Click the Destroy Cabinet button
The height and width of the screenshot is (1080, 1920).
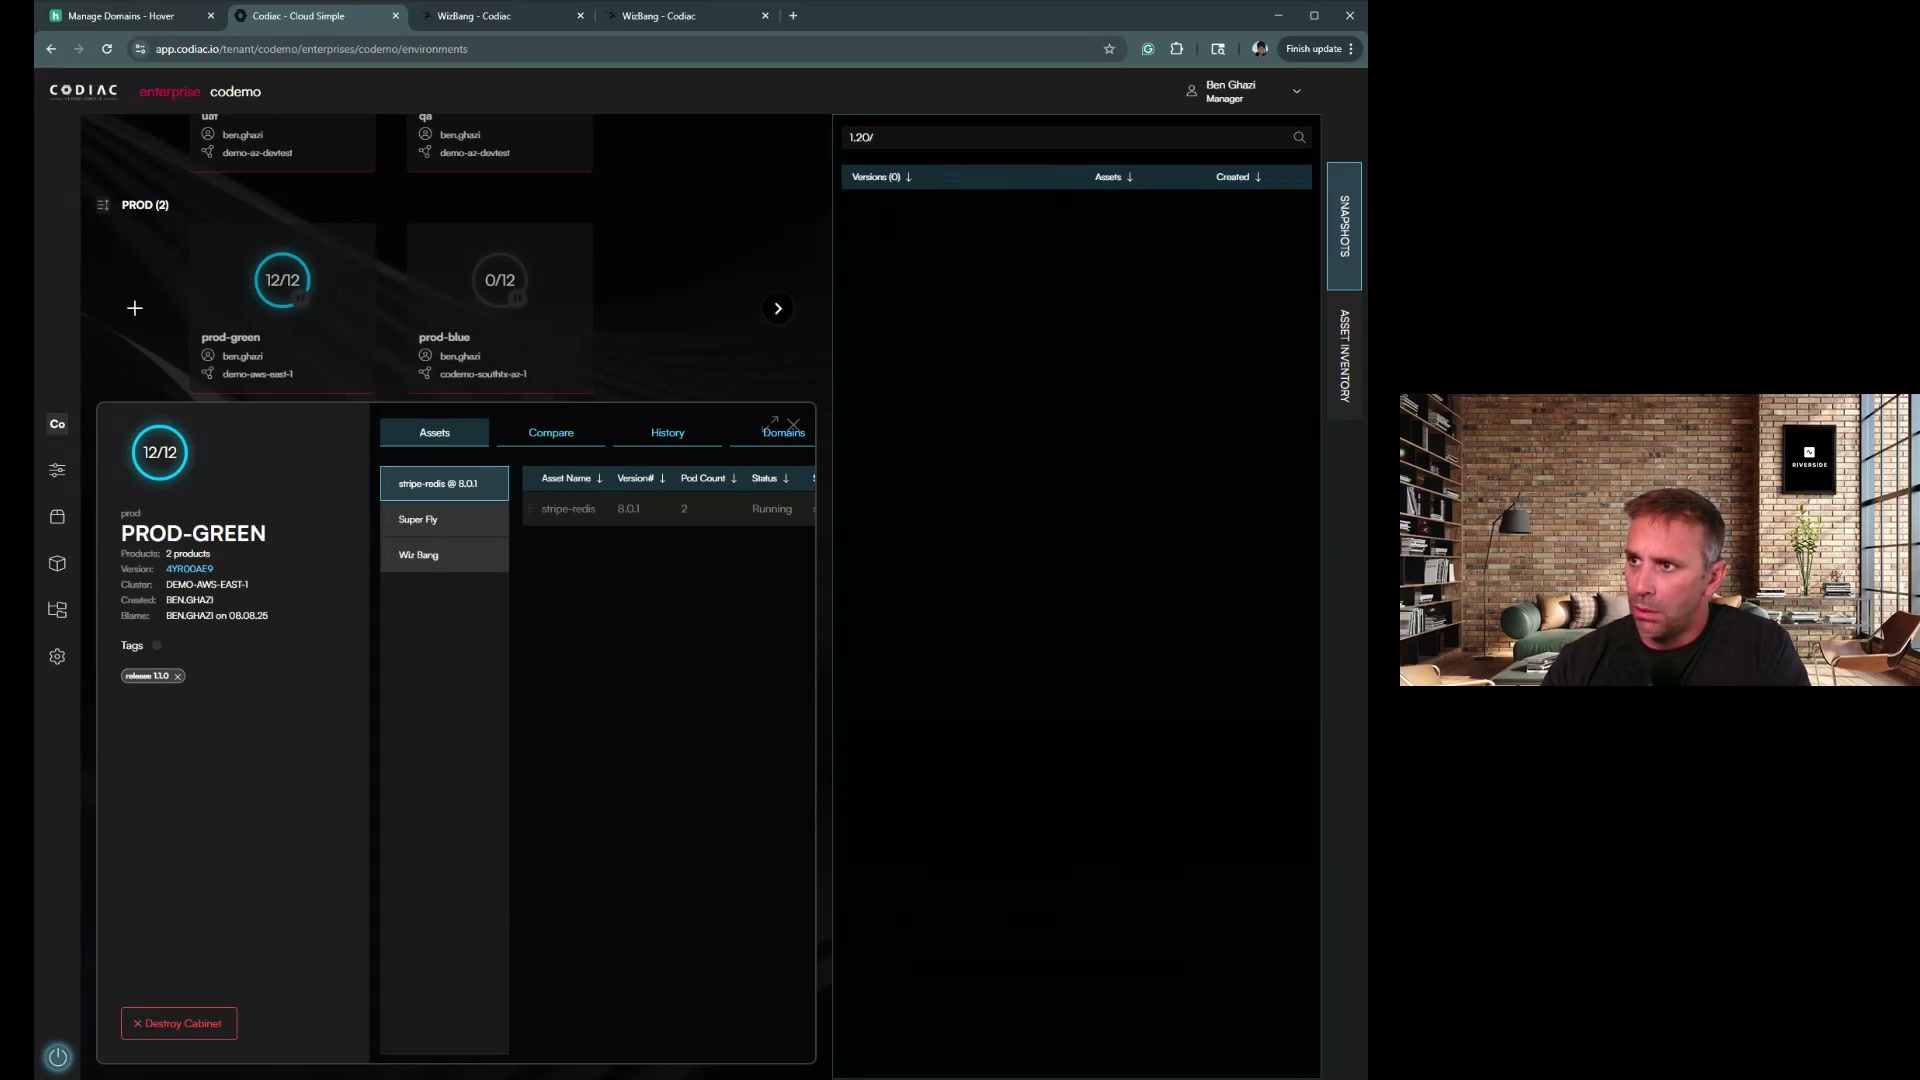pos(179,1024)
